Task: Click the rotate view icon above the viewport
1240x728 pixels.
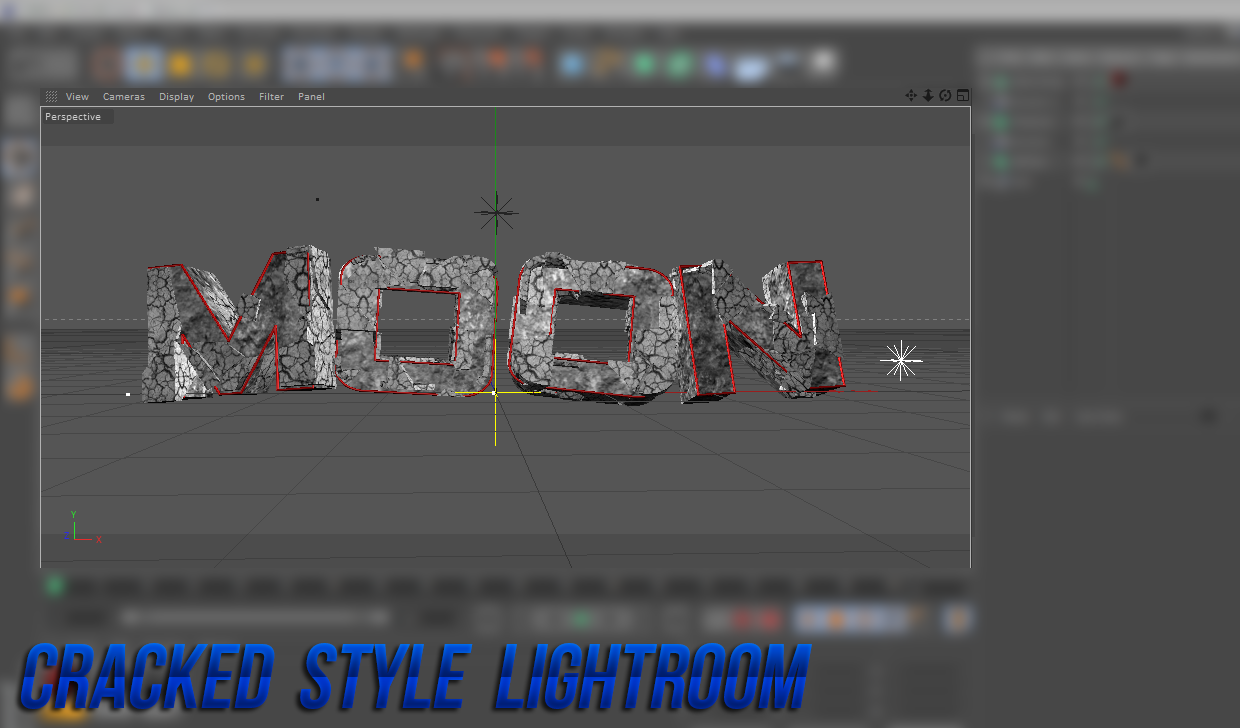Action: tap(945, 95)
